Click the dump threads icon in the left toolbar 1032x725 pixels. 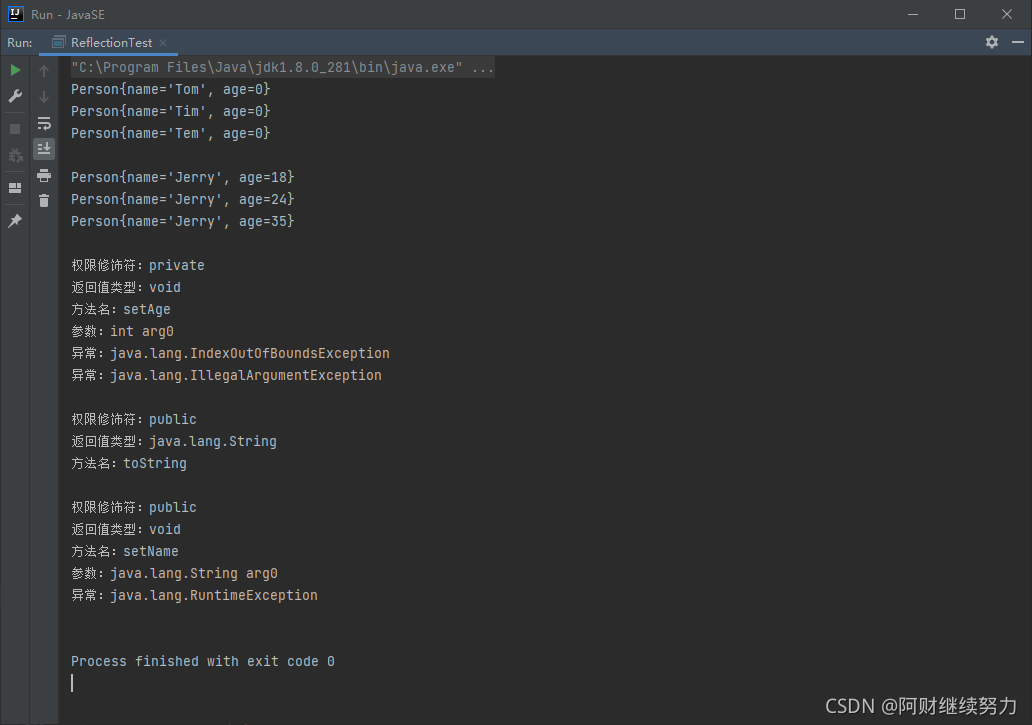point(15,155)
